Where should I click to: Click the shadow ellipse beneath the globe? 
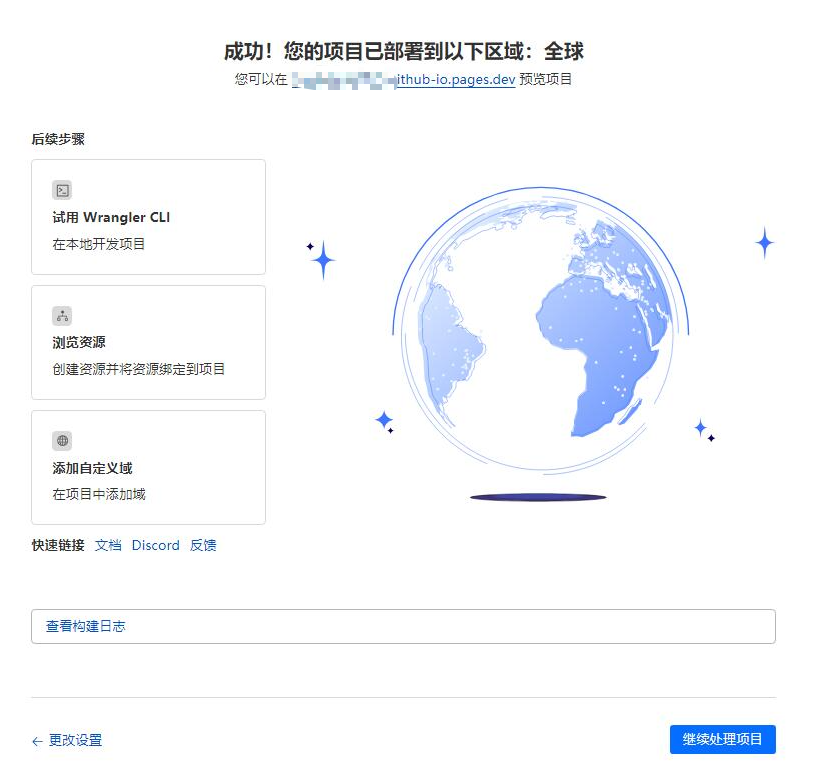pos(535,494)
